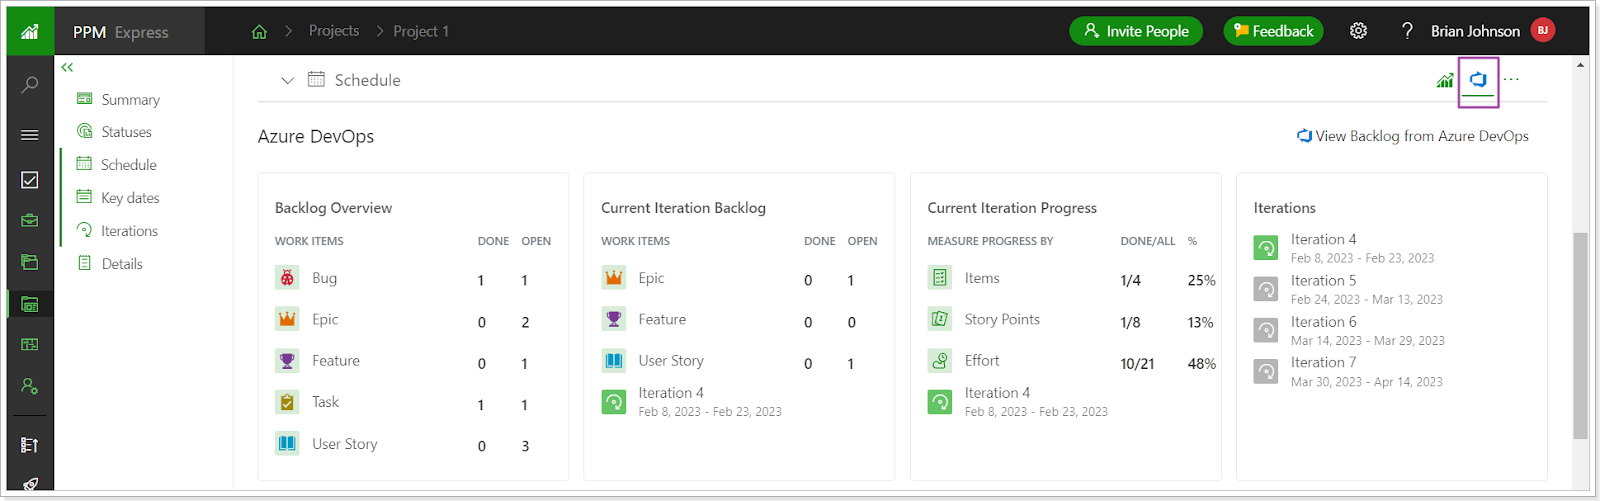
Task: Click the home icon in breadcrumb
Action: 259,32
